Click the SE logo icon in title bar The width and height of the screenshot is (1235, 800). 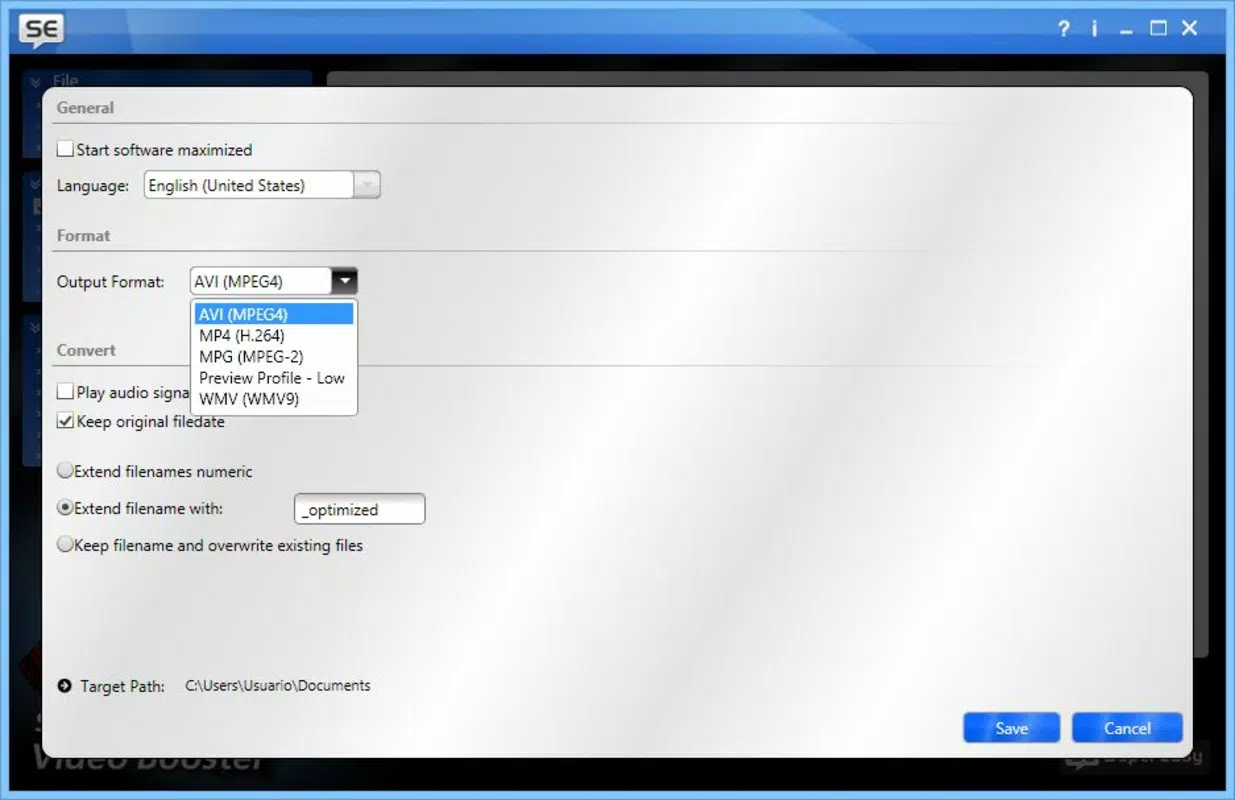pyautogui.click(x=42, y=30)
